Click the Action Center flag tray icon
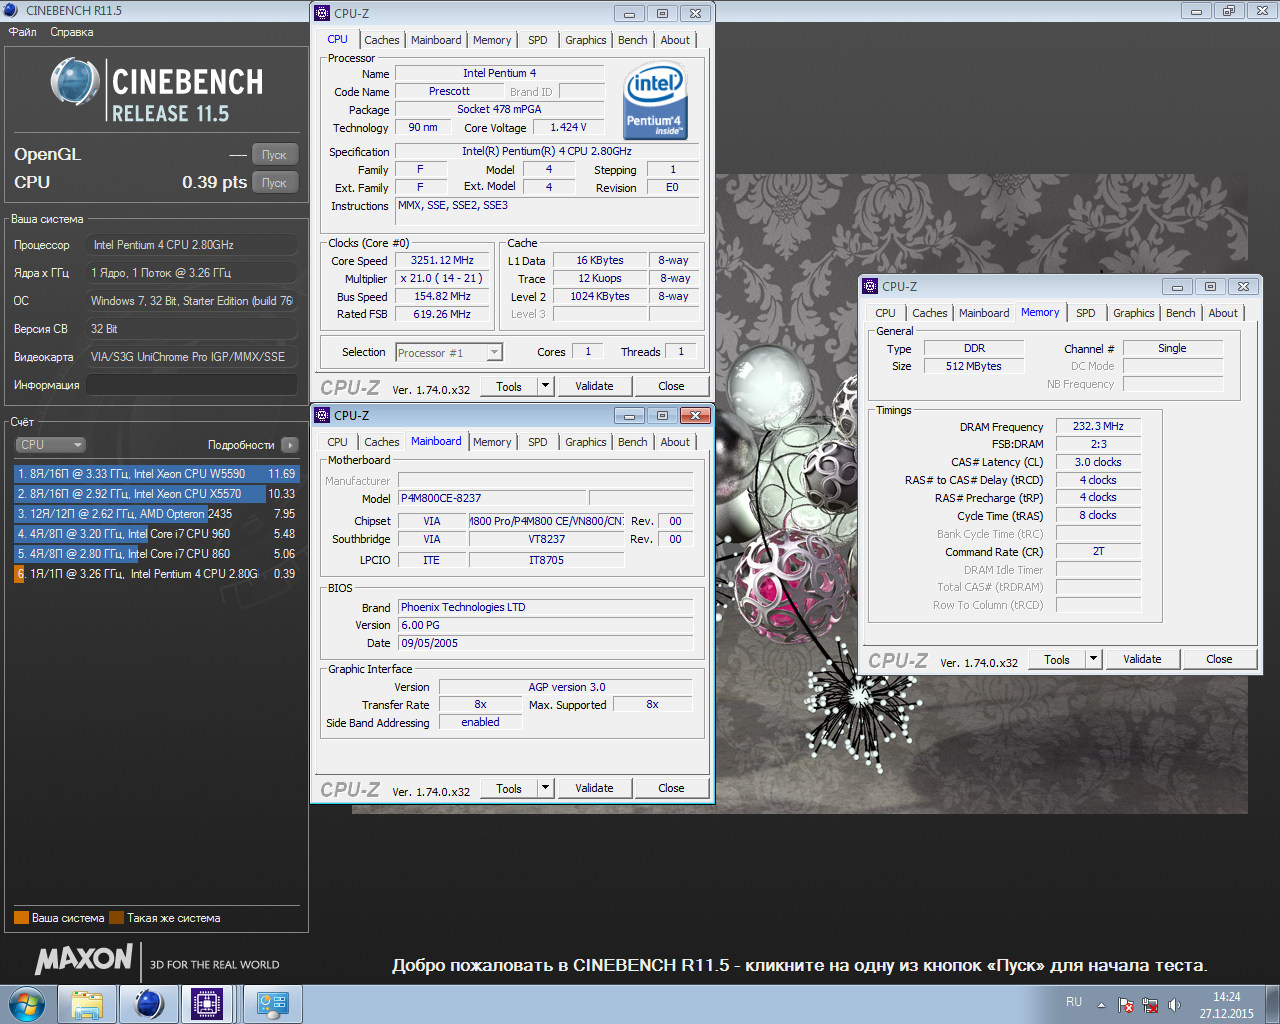Screen dimensions: 1280x1024 tap(1126, 1005)
